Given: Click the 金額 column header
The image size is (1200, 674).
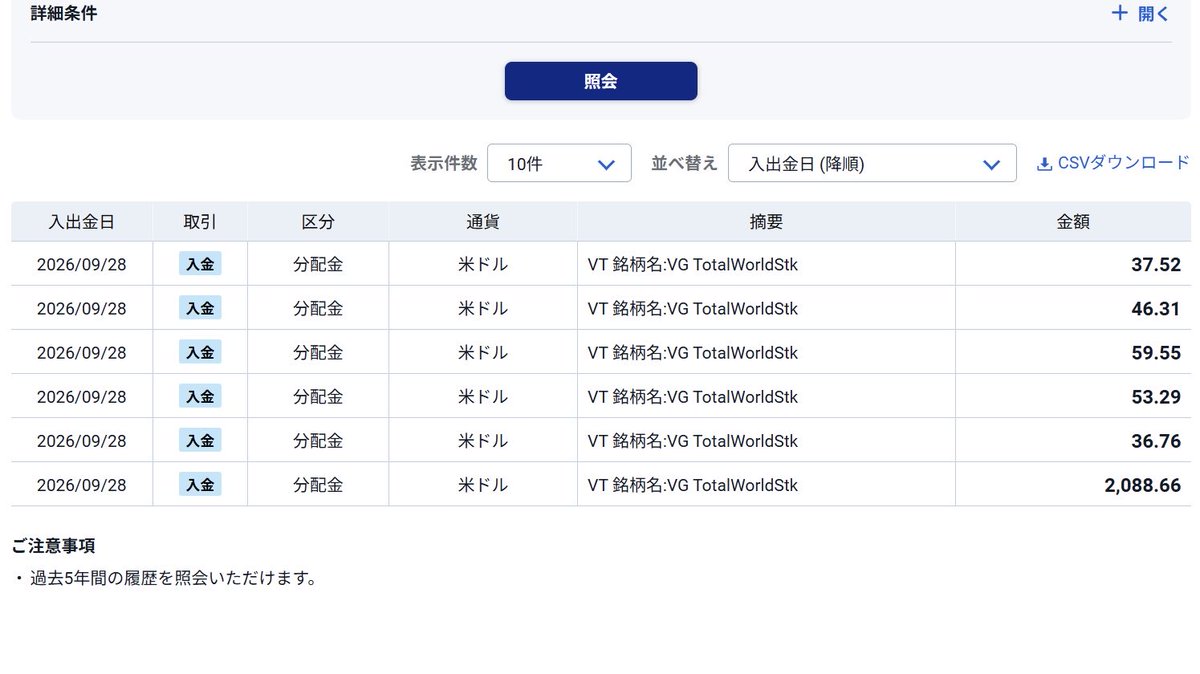Looking at the screenshot, I should (1073, 222).
